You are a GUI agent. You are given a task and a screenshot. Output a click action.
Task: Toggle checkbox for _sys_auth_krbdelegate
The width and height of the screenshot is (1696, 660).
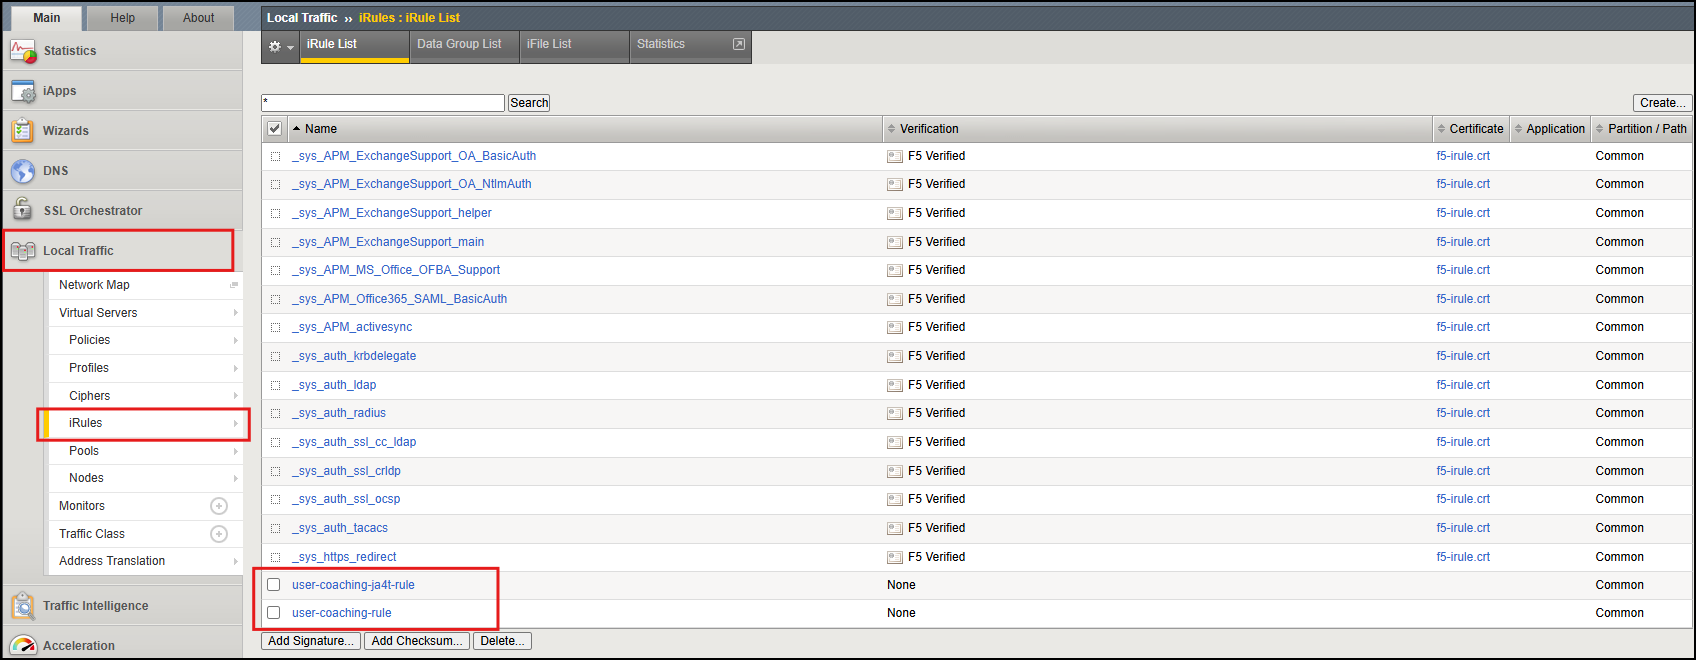275,357
